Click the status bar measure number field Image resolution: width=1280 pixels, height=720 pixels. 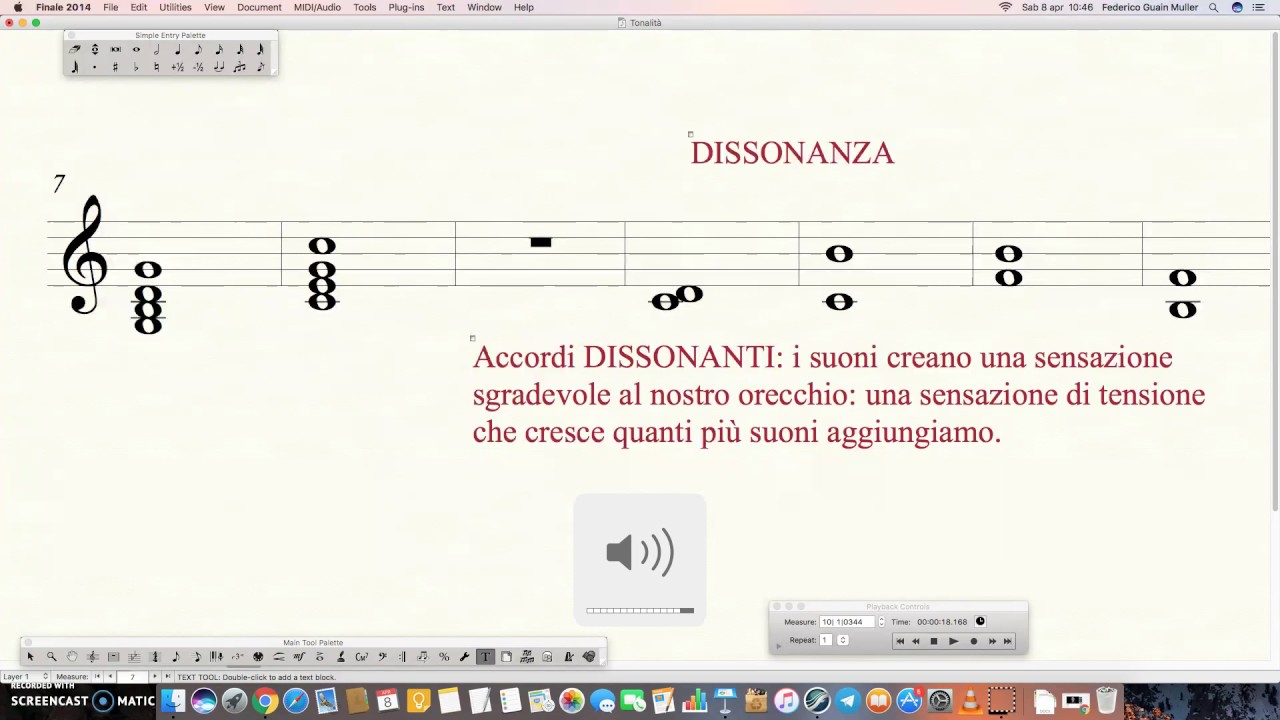(132, 677)
